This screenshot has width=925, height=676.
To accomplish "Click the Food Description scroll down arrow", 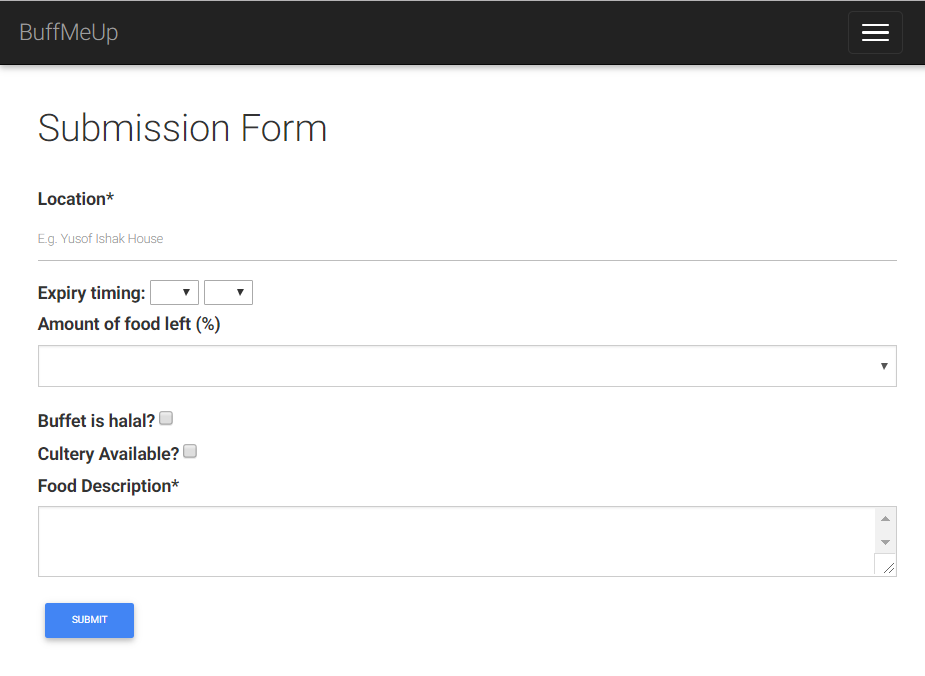I will click(x=885, y=542).
